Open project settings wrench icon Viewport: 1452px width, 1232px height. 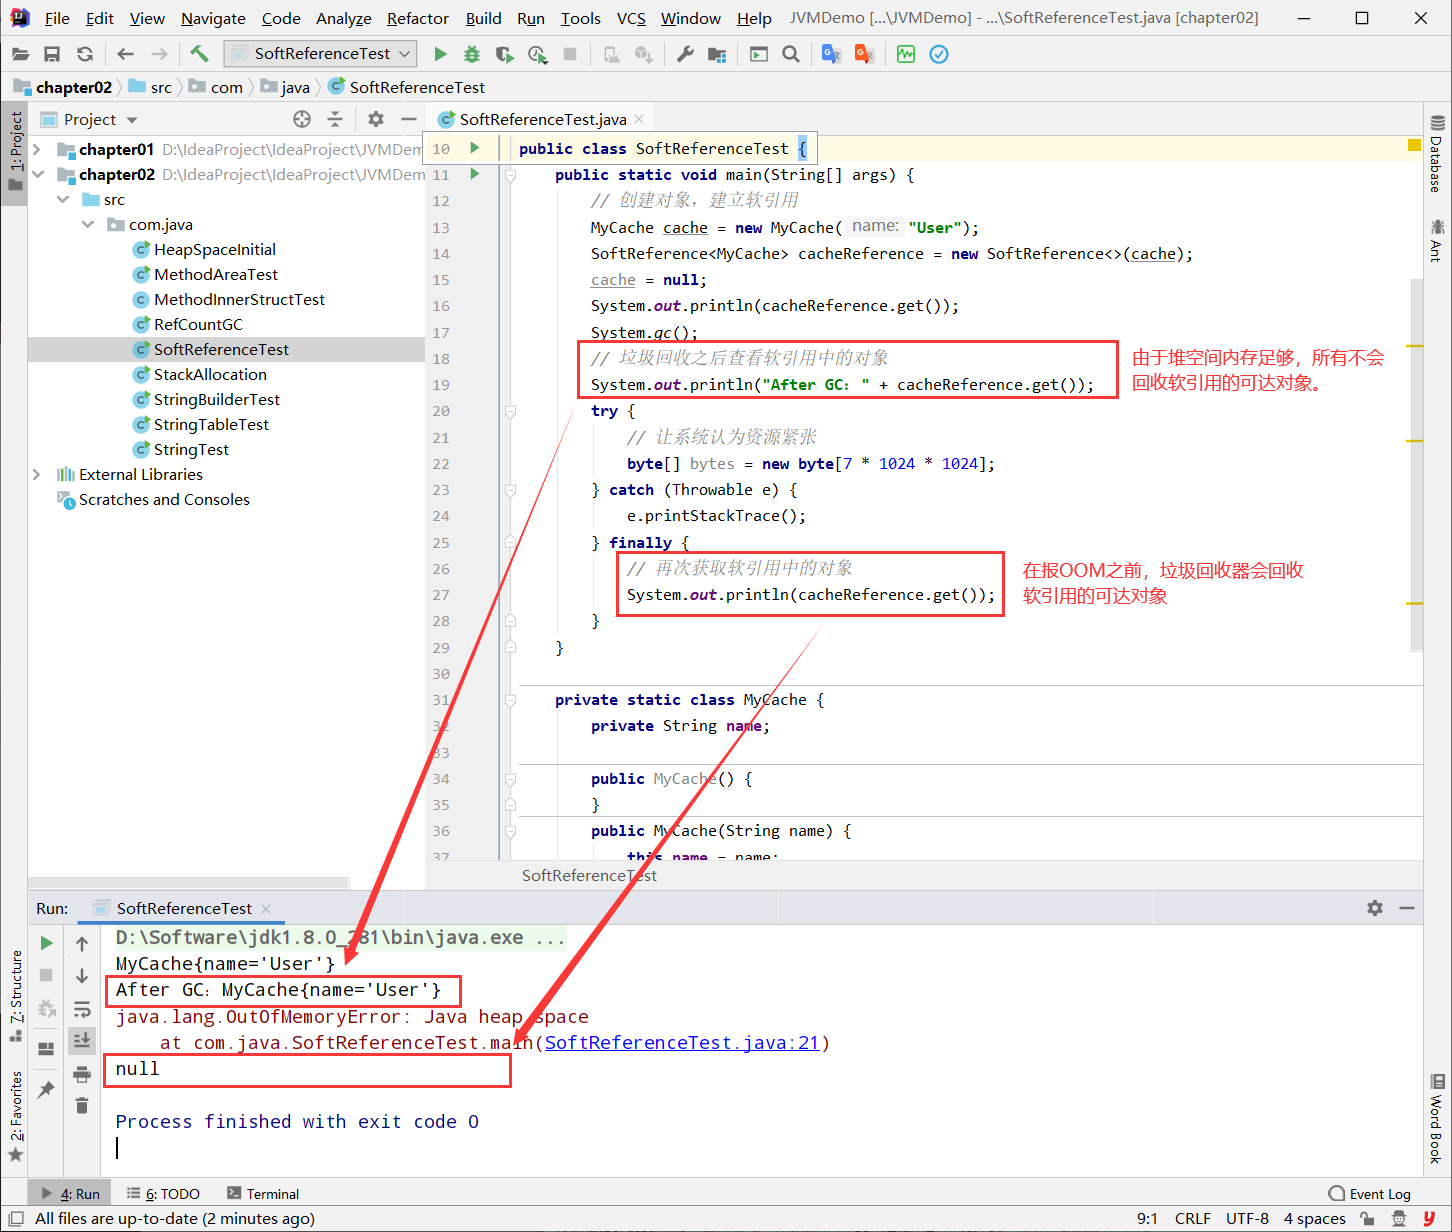(x=685, y=54)
